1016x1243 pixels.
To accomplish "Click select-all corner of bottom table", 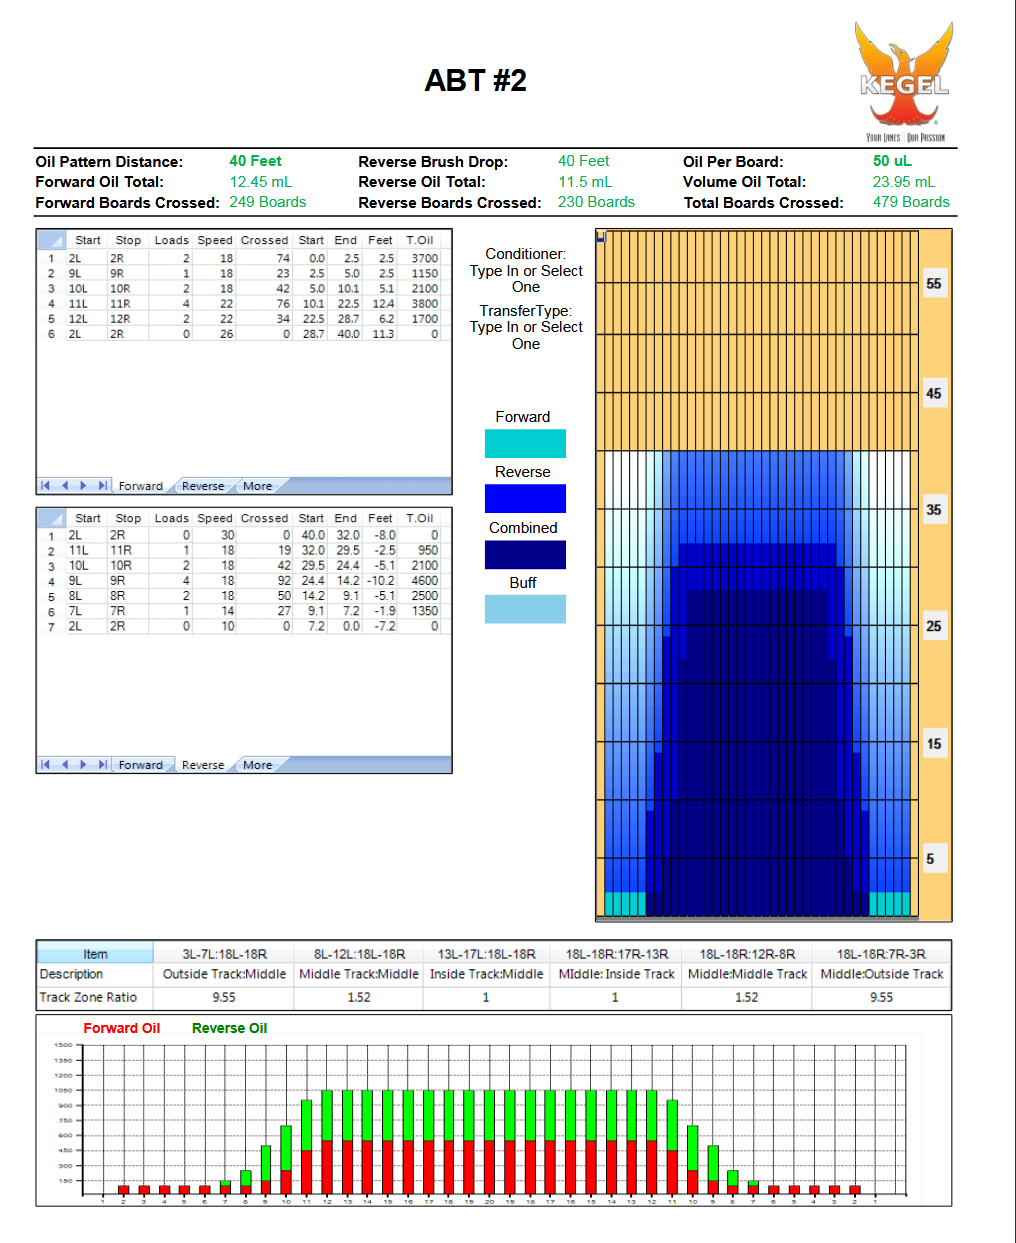I will click(50, 518).
